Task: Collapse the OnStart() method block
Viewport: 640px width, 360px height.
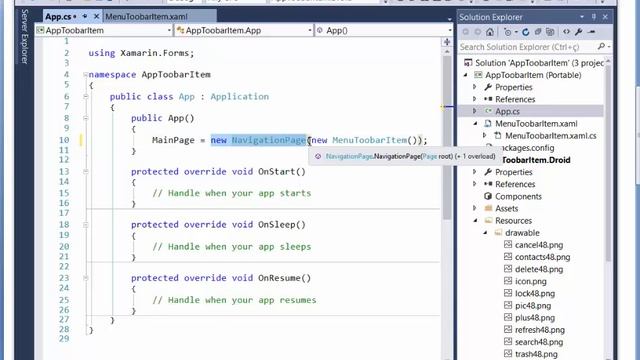Action: tap(85, 172)
